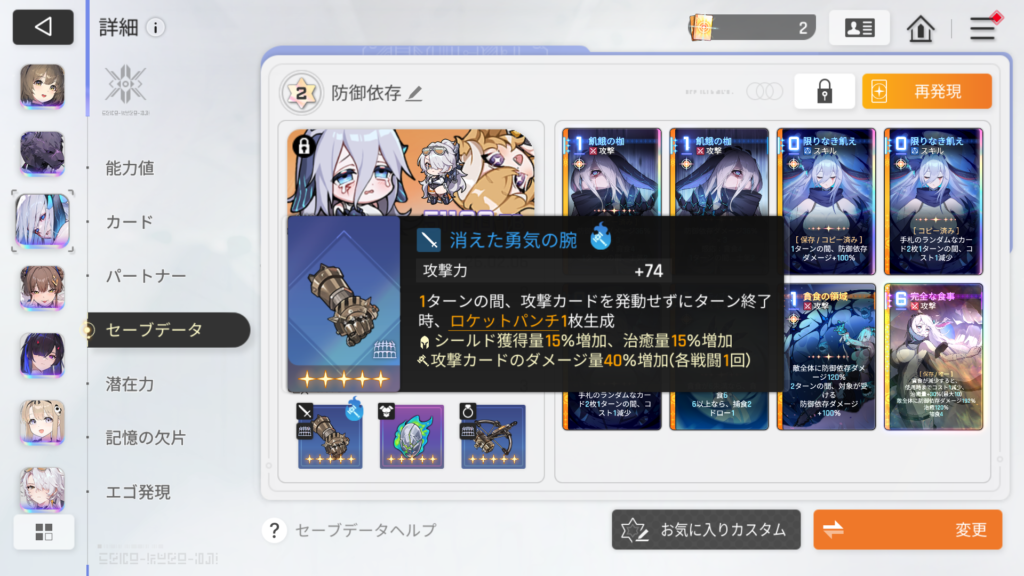Click the back arrow button
This screenshot has width=1024, height=576.
[43, 27]
